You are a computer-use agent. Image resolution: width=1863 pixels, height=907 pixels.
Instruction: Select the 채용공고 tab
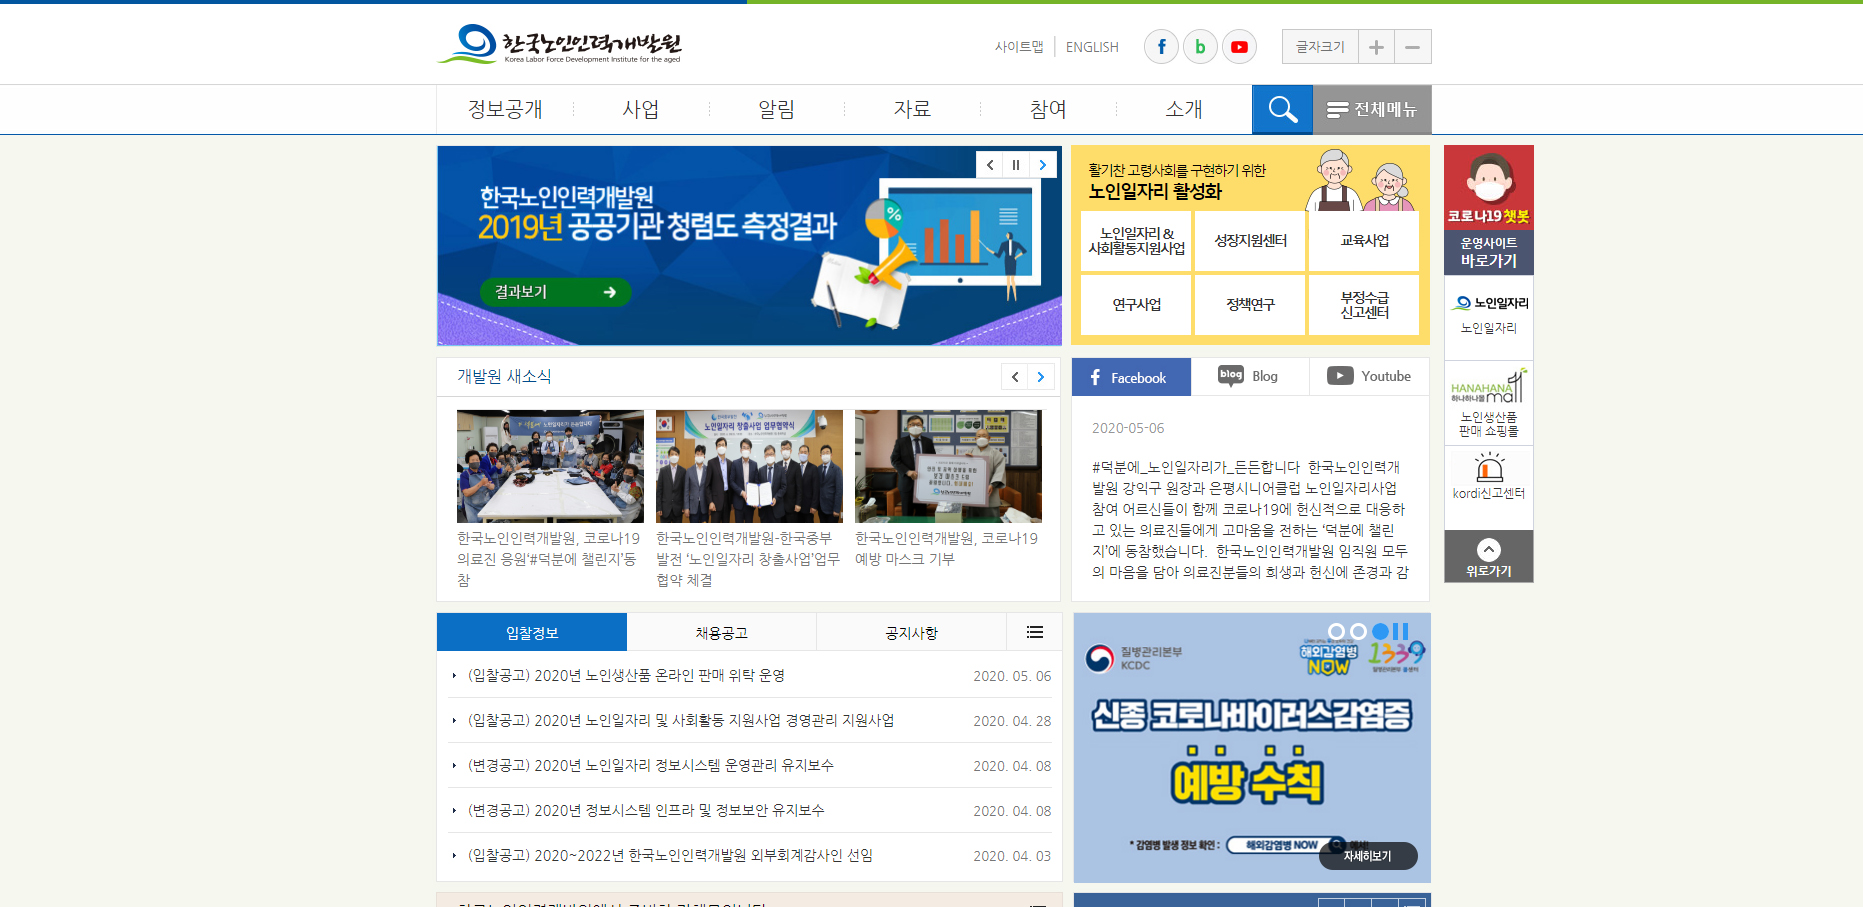pos(722,632)
